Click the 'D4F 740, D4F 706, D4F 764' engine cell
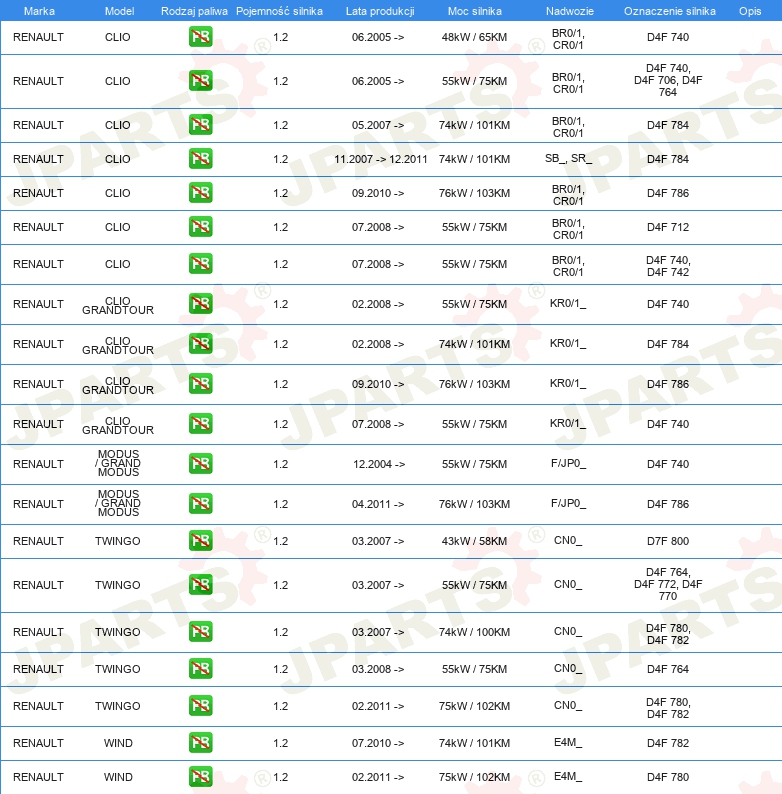The image size is (782, 794). 668,80
